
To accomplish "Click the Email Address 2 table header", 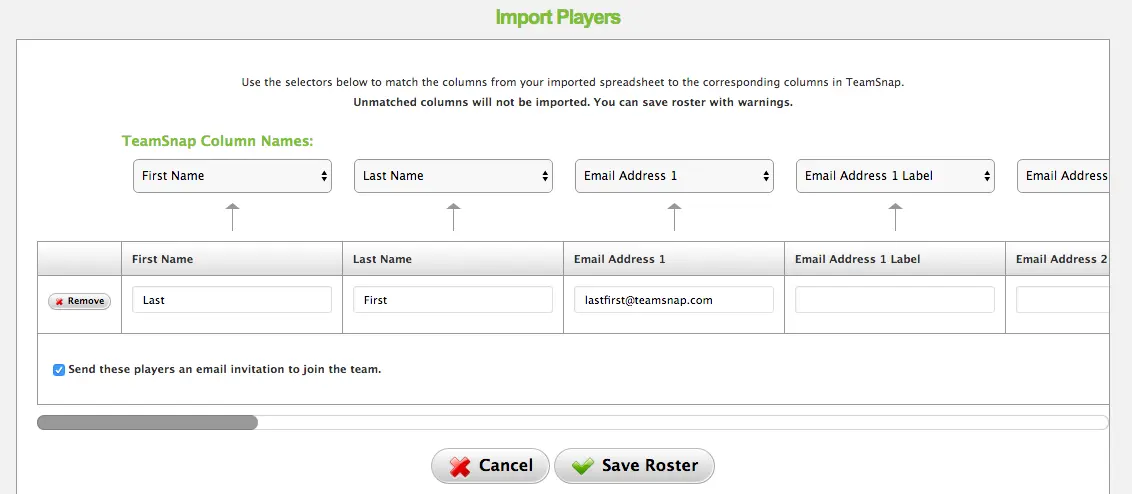I will pyautogui.click(x=1058, y=259).
